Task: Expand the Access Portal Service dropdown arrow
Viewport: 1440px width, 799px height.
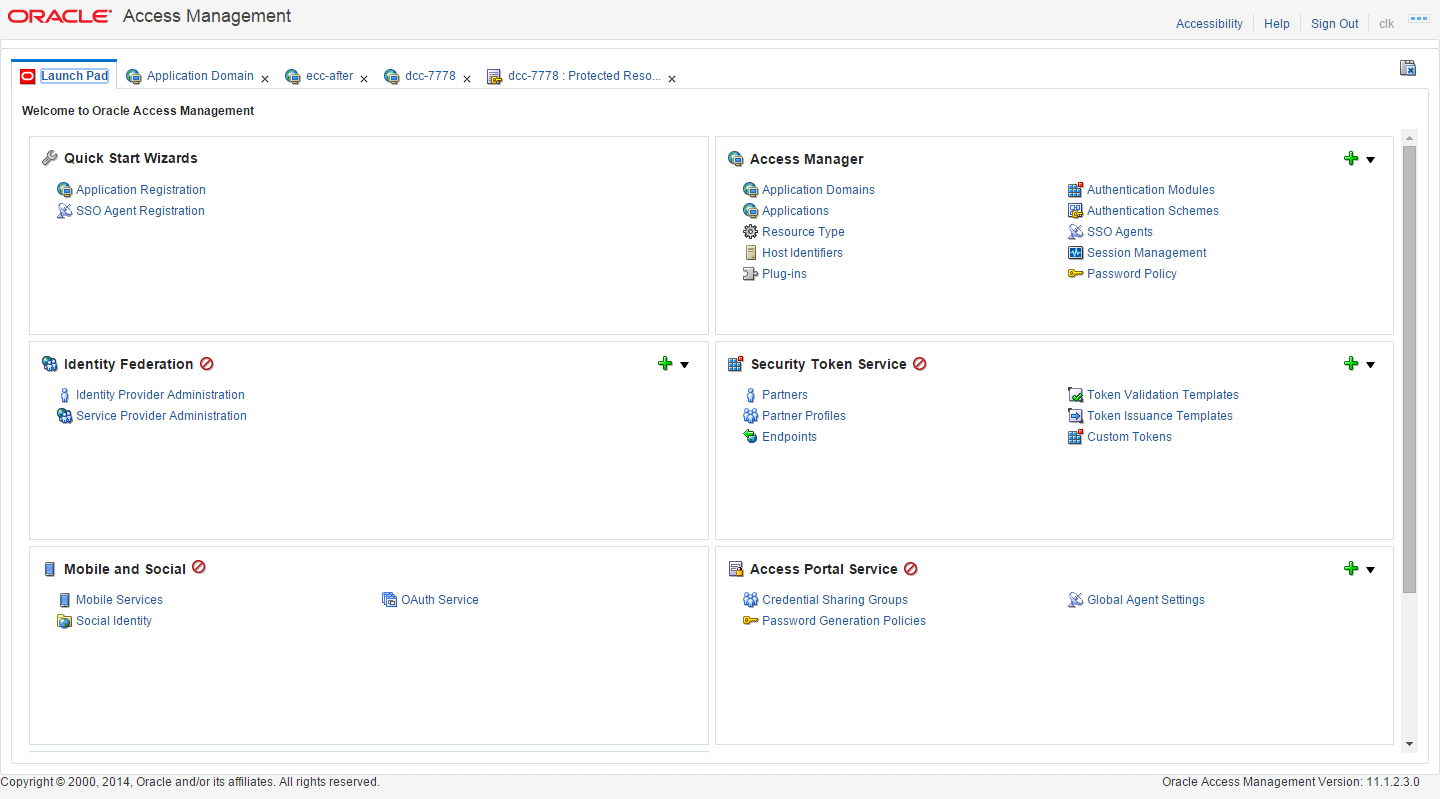Action: [x=1371, y=570]
